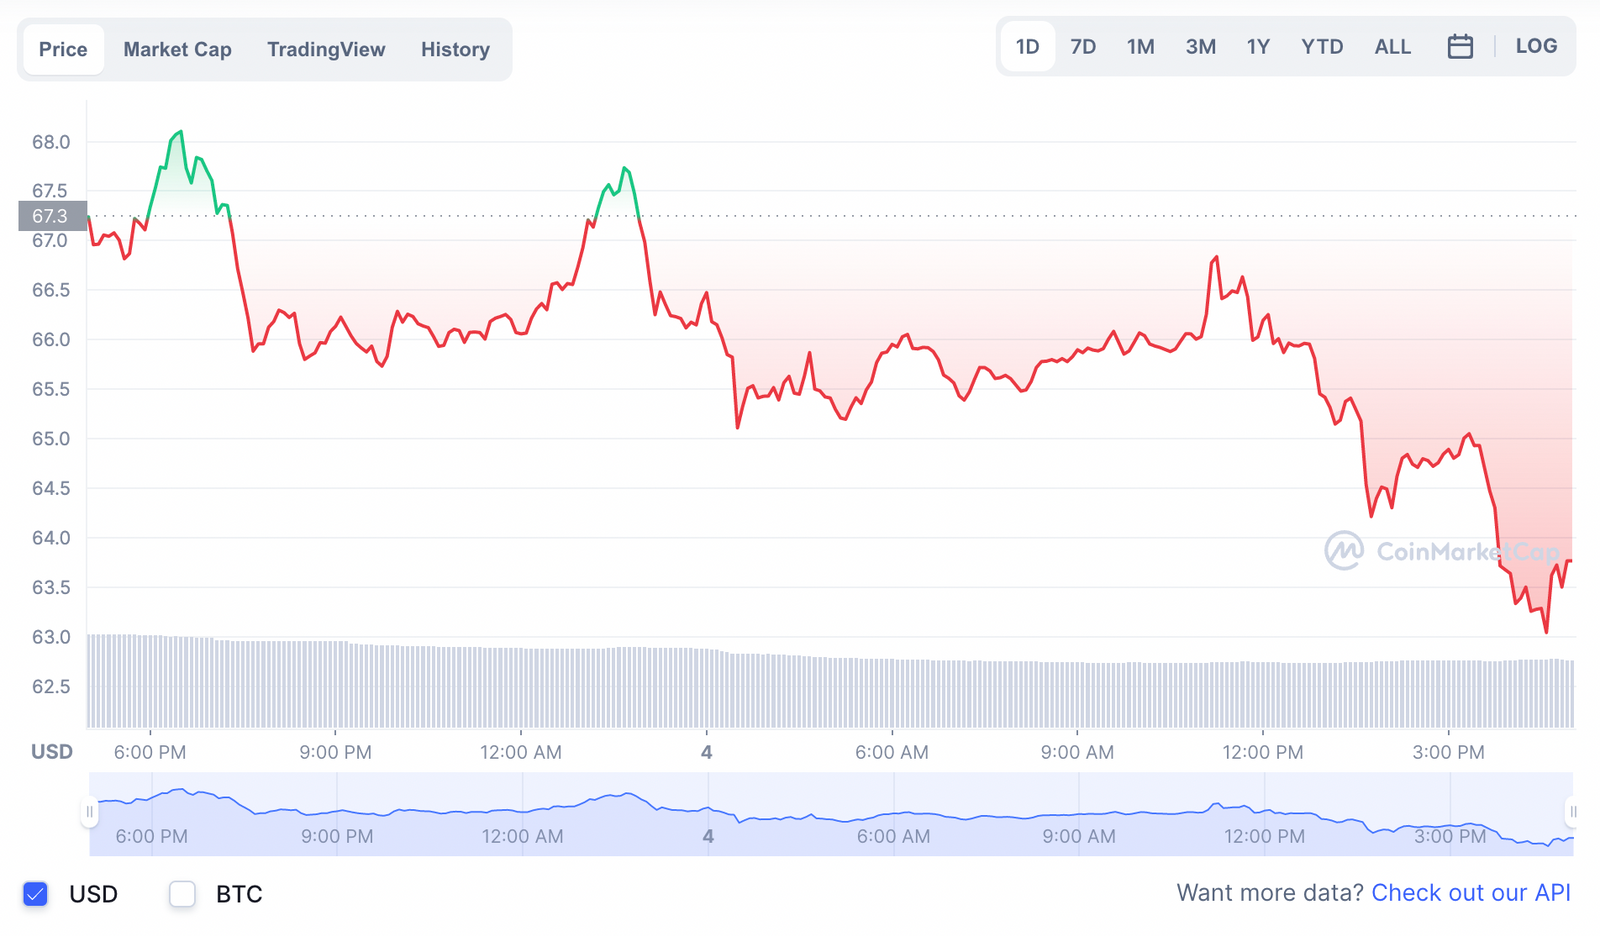Select the 1Y time range
This screenshot has height=936, width=1600.
[1258, 46]
